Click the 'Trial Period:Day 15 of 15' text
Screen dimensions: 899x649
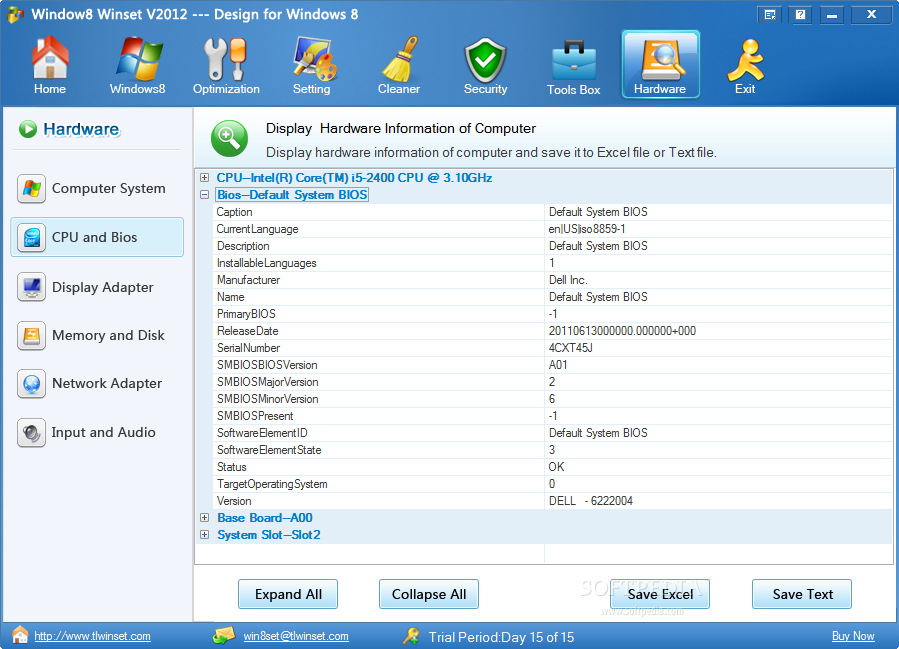pos(502,637)
